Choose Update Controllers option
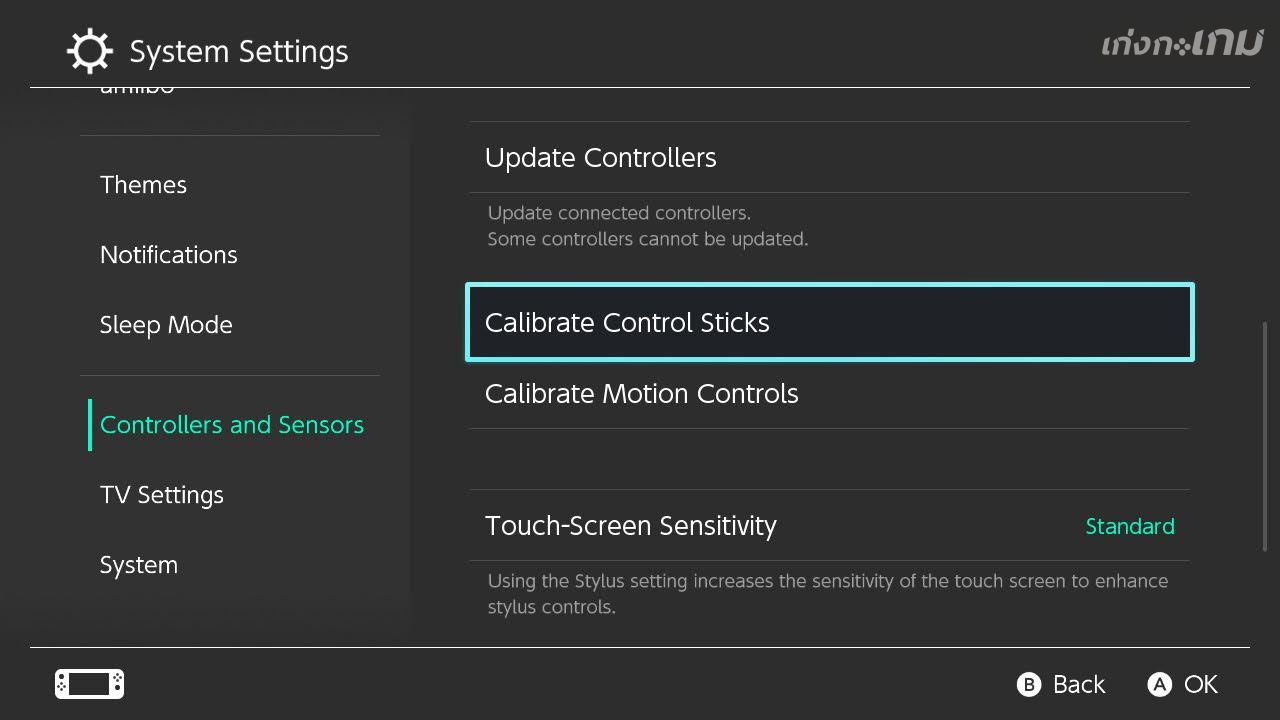The image size is (1280, 720). coord(600,158)
